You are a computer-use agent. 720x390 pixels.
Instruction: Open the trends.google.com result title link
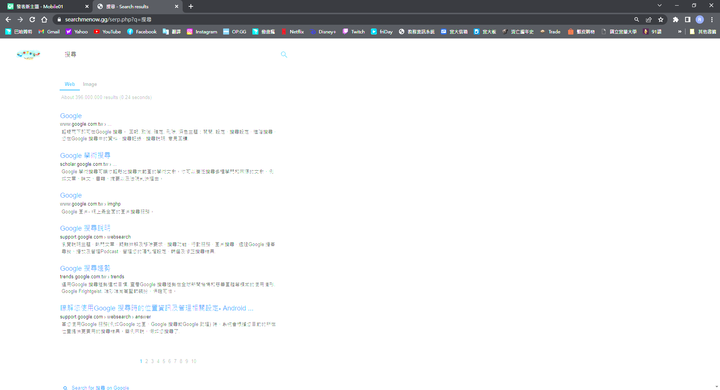pos(85,268)
